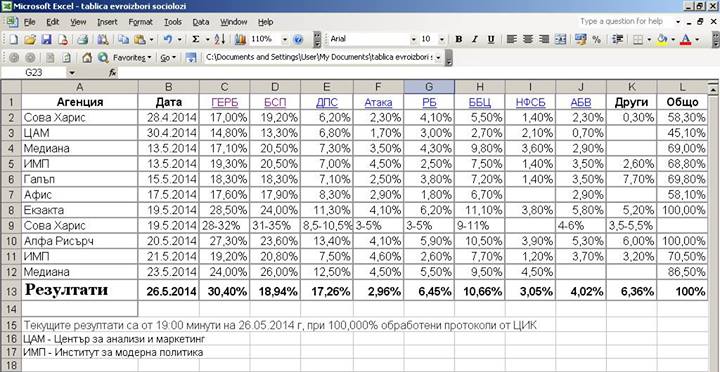The width and height of the screenshot is (720, 372).
Task: Open the Favorites dropdown
Action: [132, 57]
